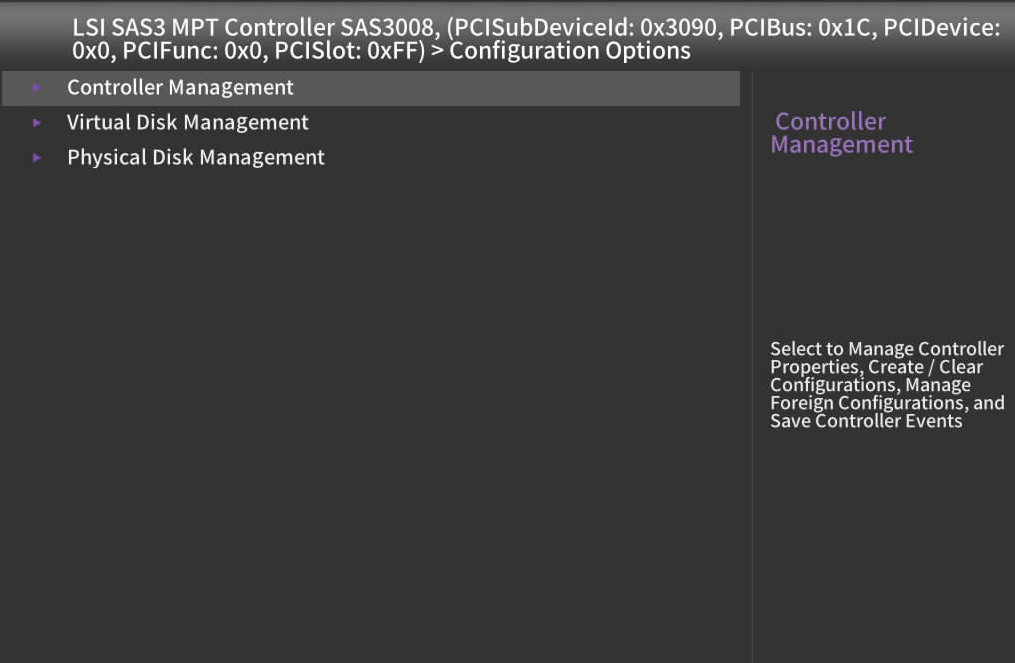This screenshot has width=1015, height=663.
Task: Click the LSI SAS3 MPT Controller SAS3008 title
Action: pos(252,29)
